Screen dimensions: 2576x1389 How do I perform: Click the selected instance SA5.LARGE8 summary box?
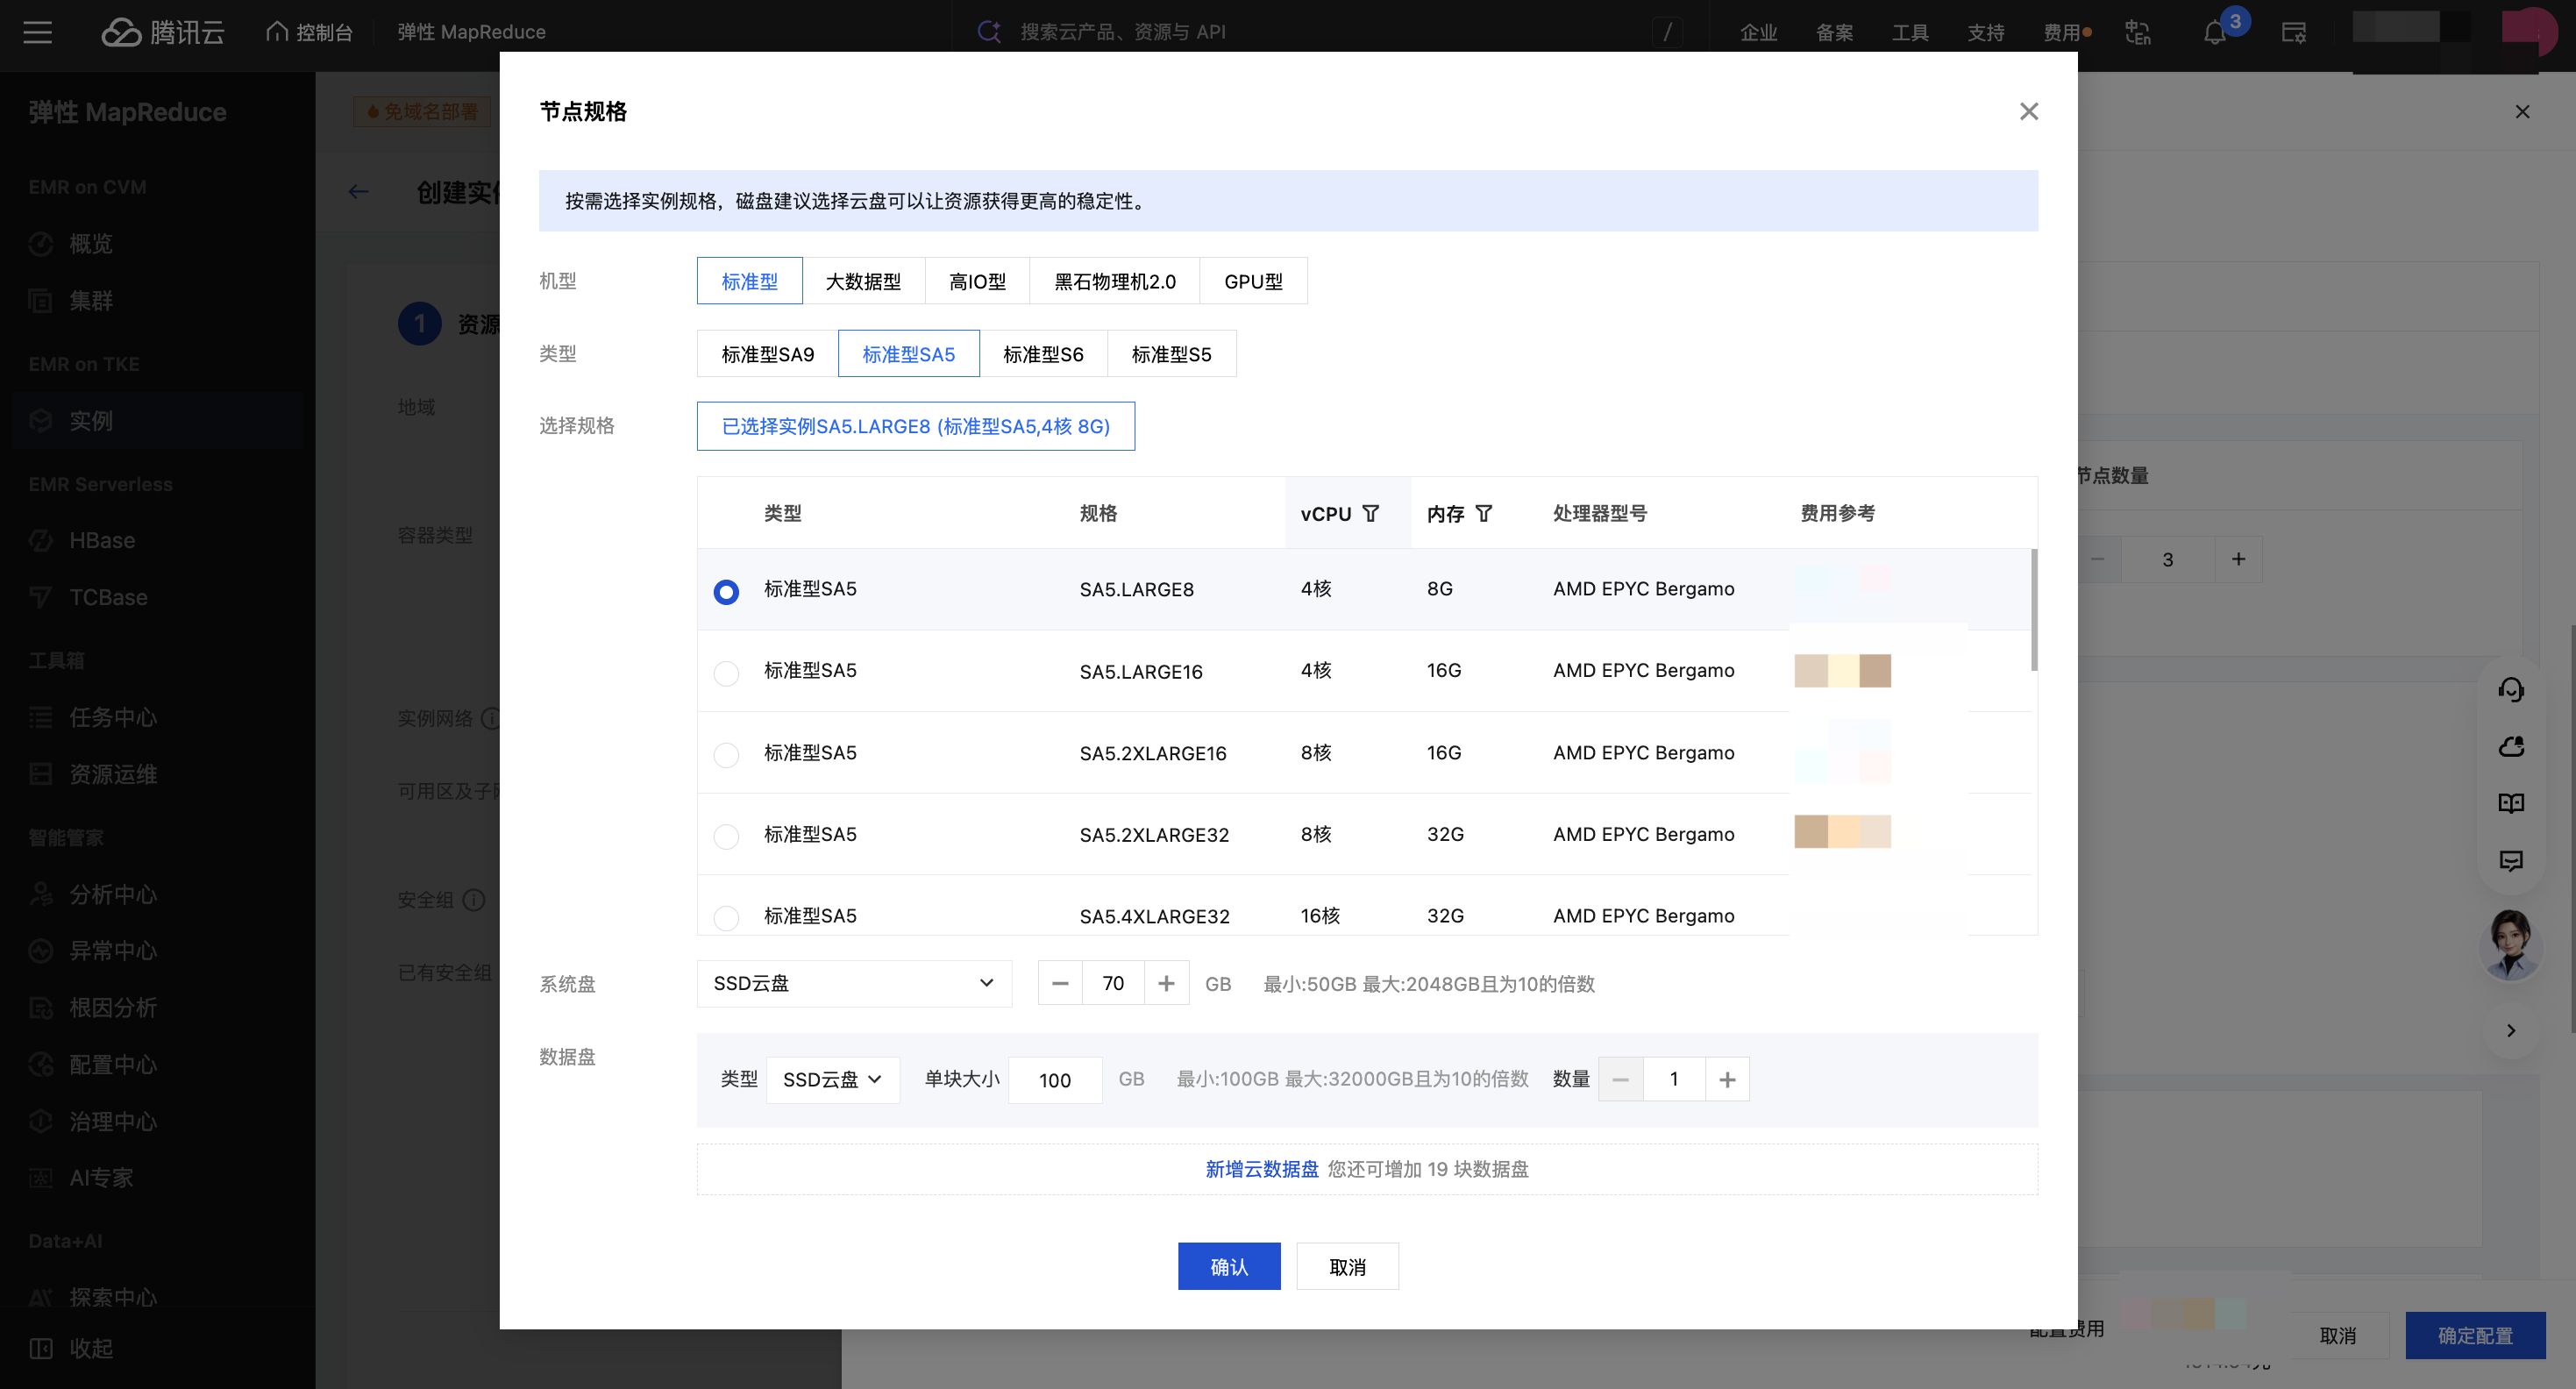916,426
